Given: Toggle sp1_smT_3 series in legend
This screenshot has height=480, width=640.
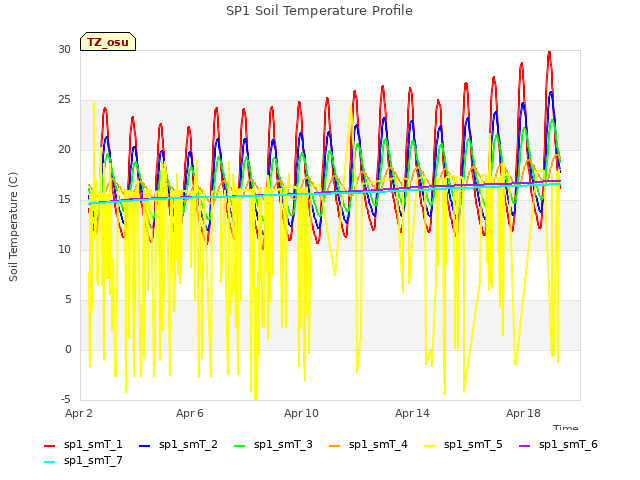Looking at the screenshot, I should pyautogui.click(x=273, y=444).
